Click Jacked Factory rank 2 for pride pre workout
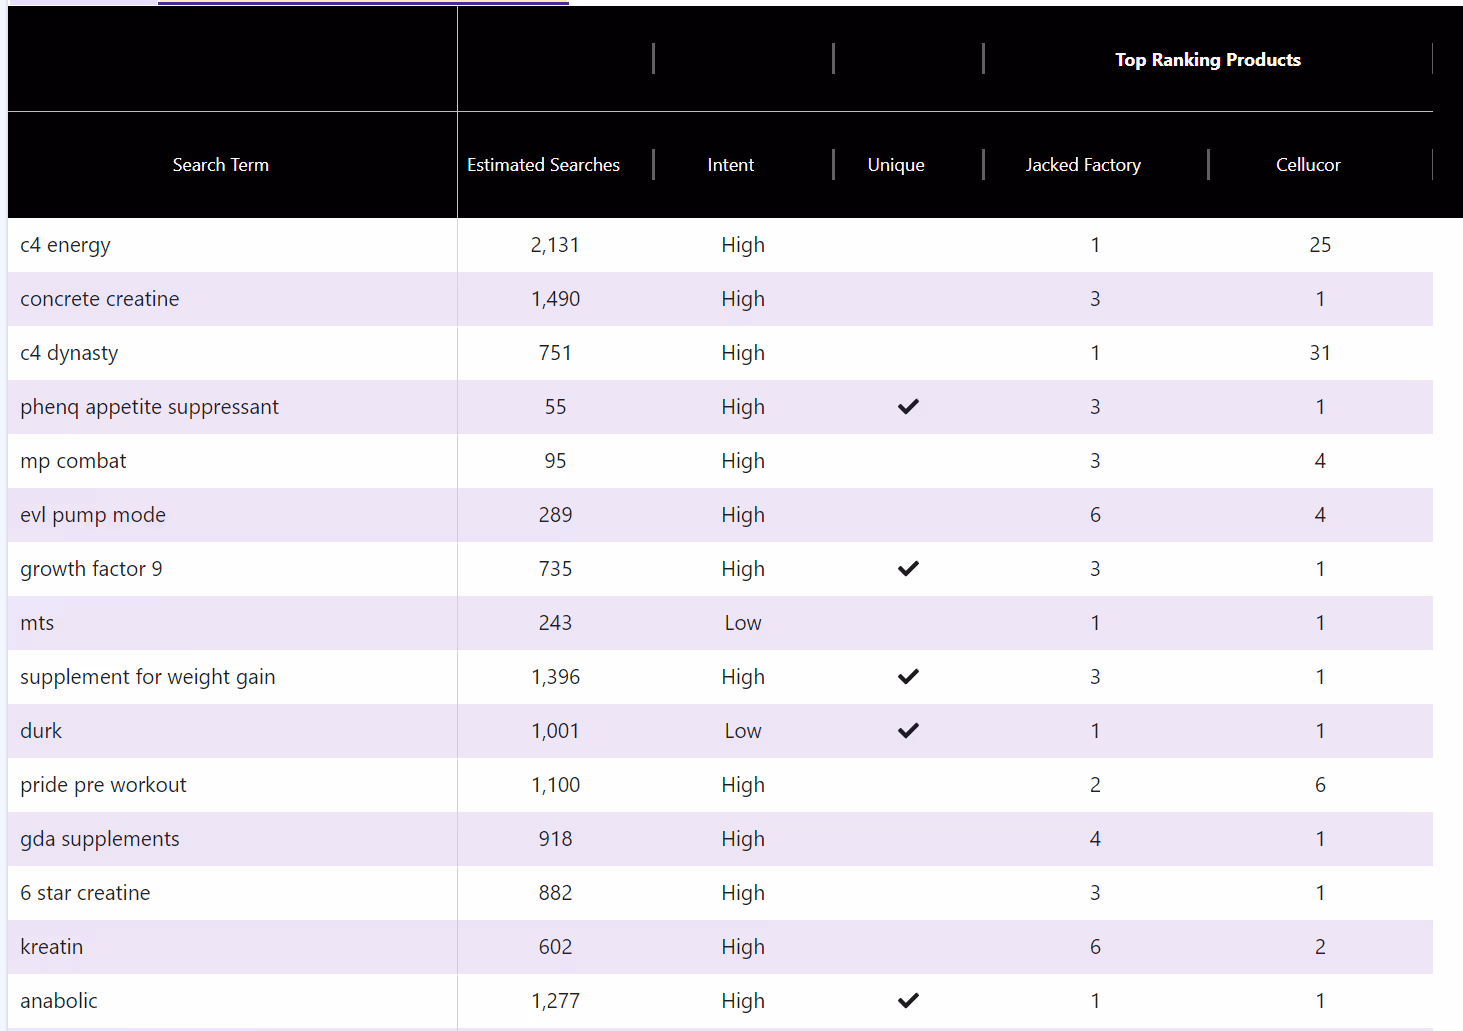Image resolution: width=1463 pixels, height=1031 pixels. pos(1095,785)
